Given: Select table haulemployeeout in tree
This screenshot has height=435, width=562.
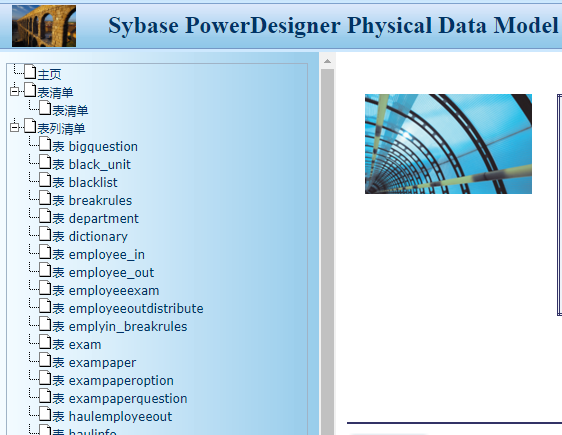Looking at the screenshot, I should click(112, 416).
